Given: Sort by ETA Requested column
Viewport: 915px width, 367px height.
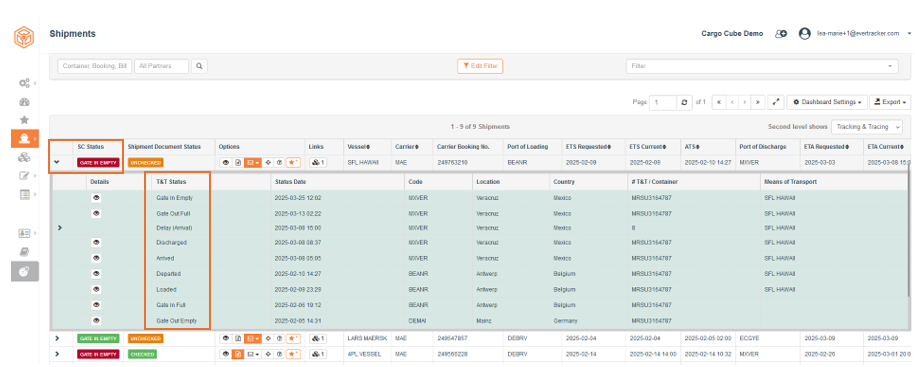Looking at the screenshot, I should pyautogui.click(x=826, y=146).
